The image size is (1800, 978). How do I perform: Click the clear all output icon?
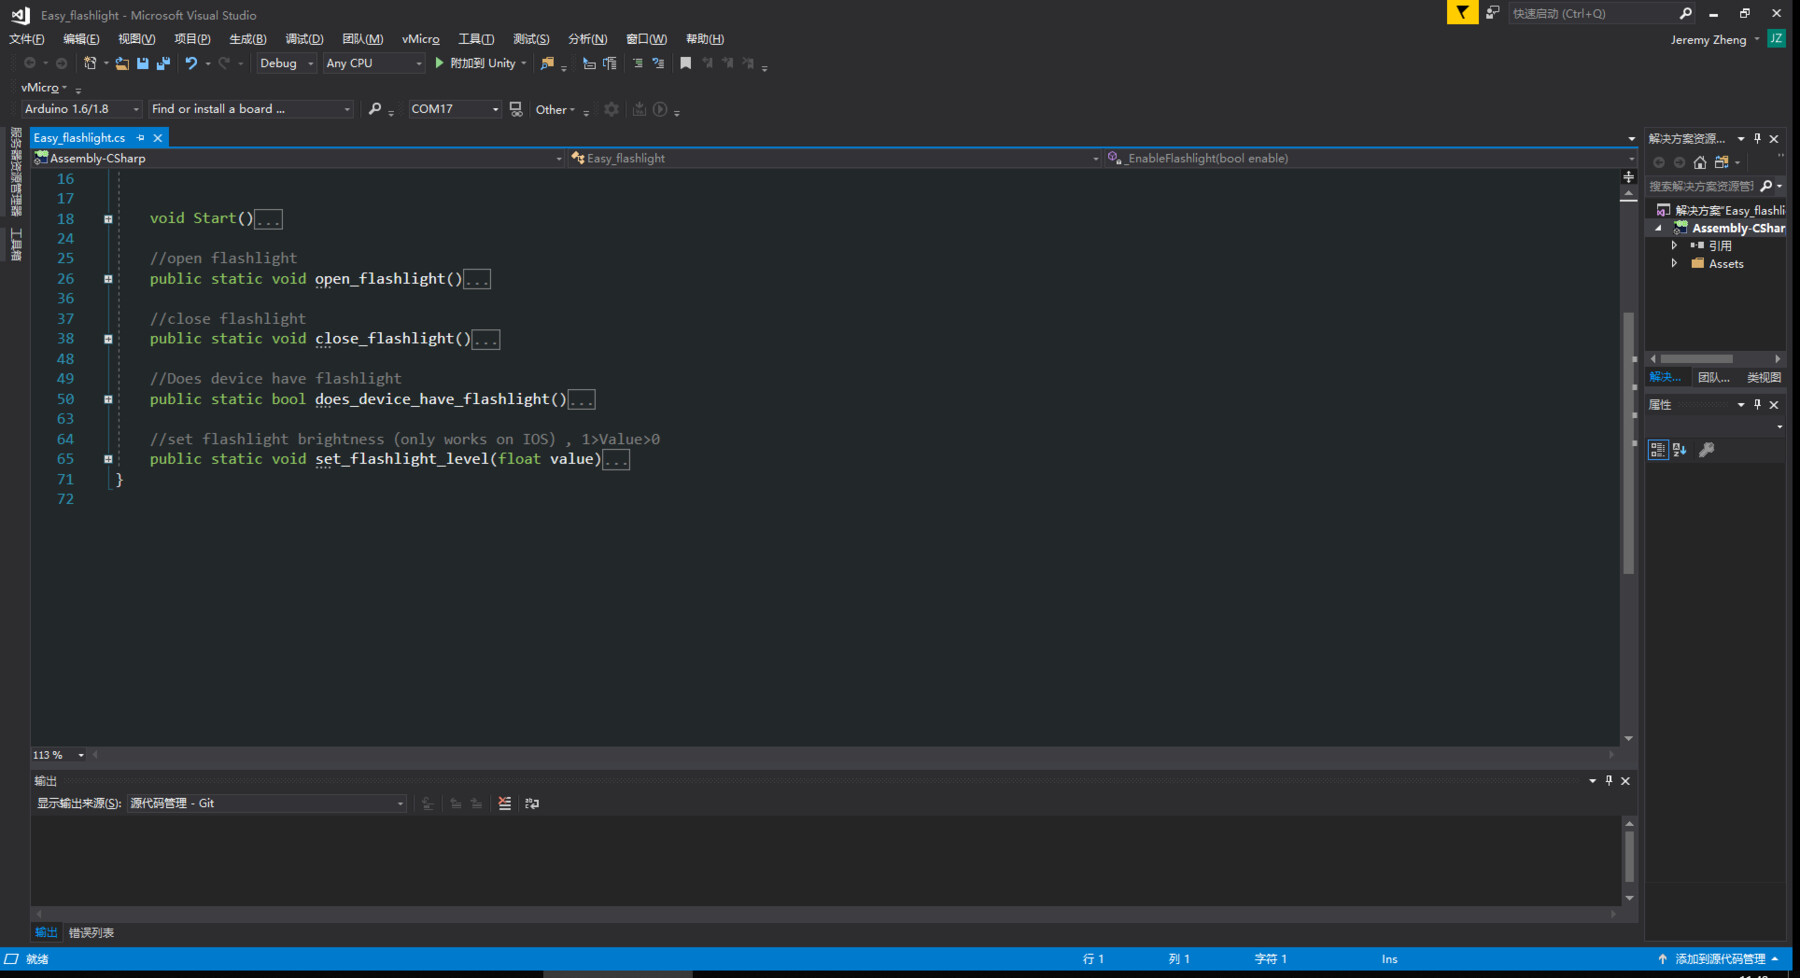(505, 803)
